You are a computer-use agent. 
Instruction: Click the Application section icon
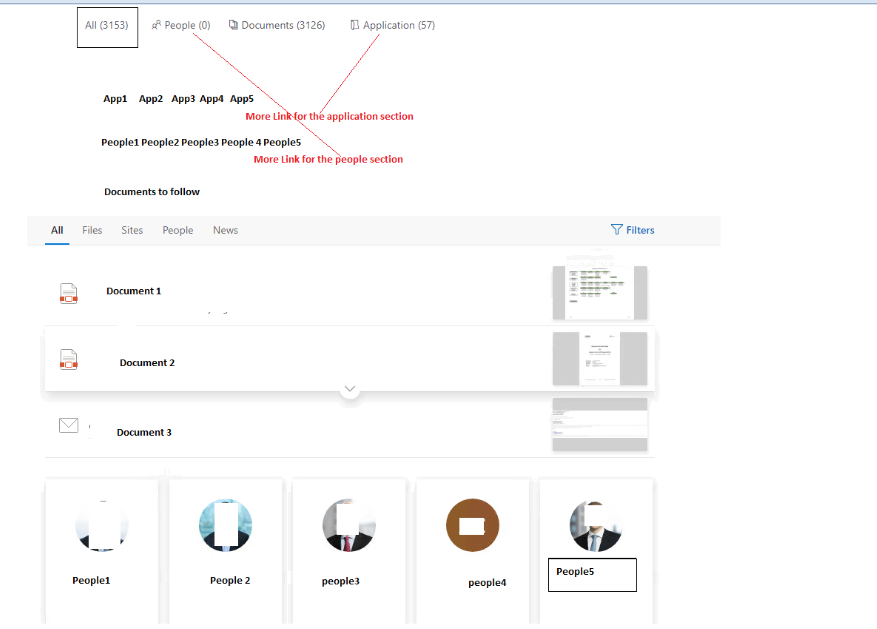[x=354, y=24]
